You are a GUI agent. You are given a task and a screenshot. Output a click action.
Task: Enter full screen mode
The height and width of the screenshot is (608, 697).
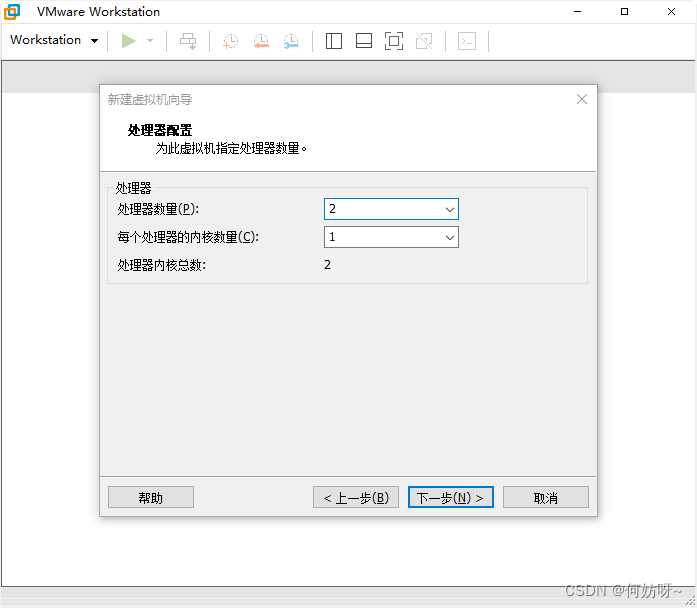pyautogui.click(x=394, y=41)
